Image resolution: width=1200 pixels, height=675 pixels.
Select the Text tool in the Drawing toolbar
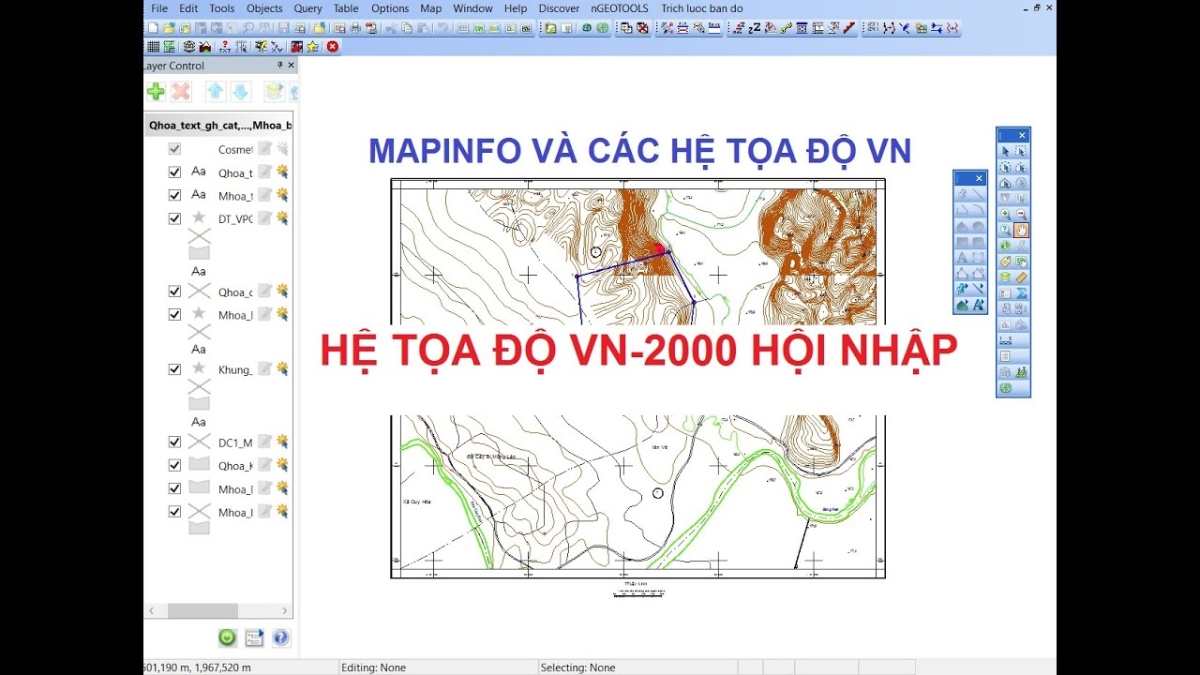[x=961, y=257]
